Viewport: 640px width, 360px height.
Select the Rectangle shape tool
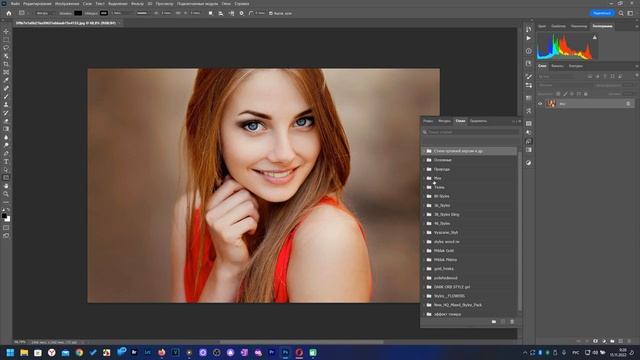[x=6, y=178]
